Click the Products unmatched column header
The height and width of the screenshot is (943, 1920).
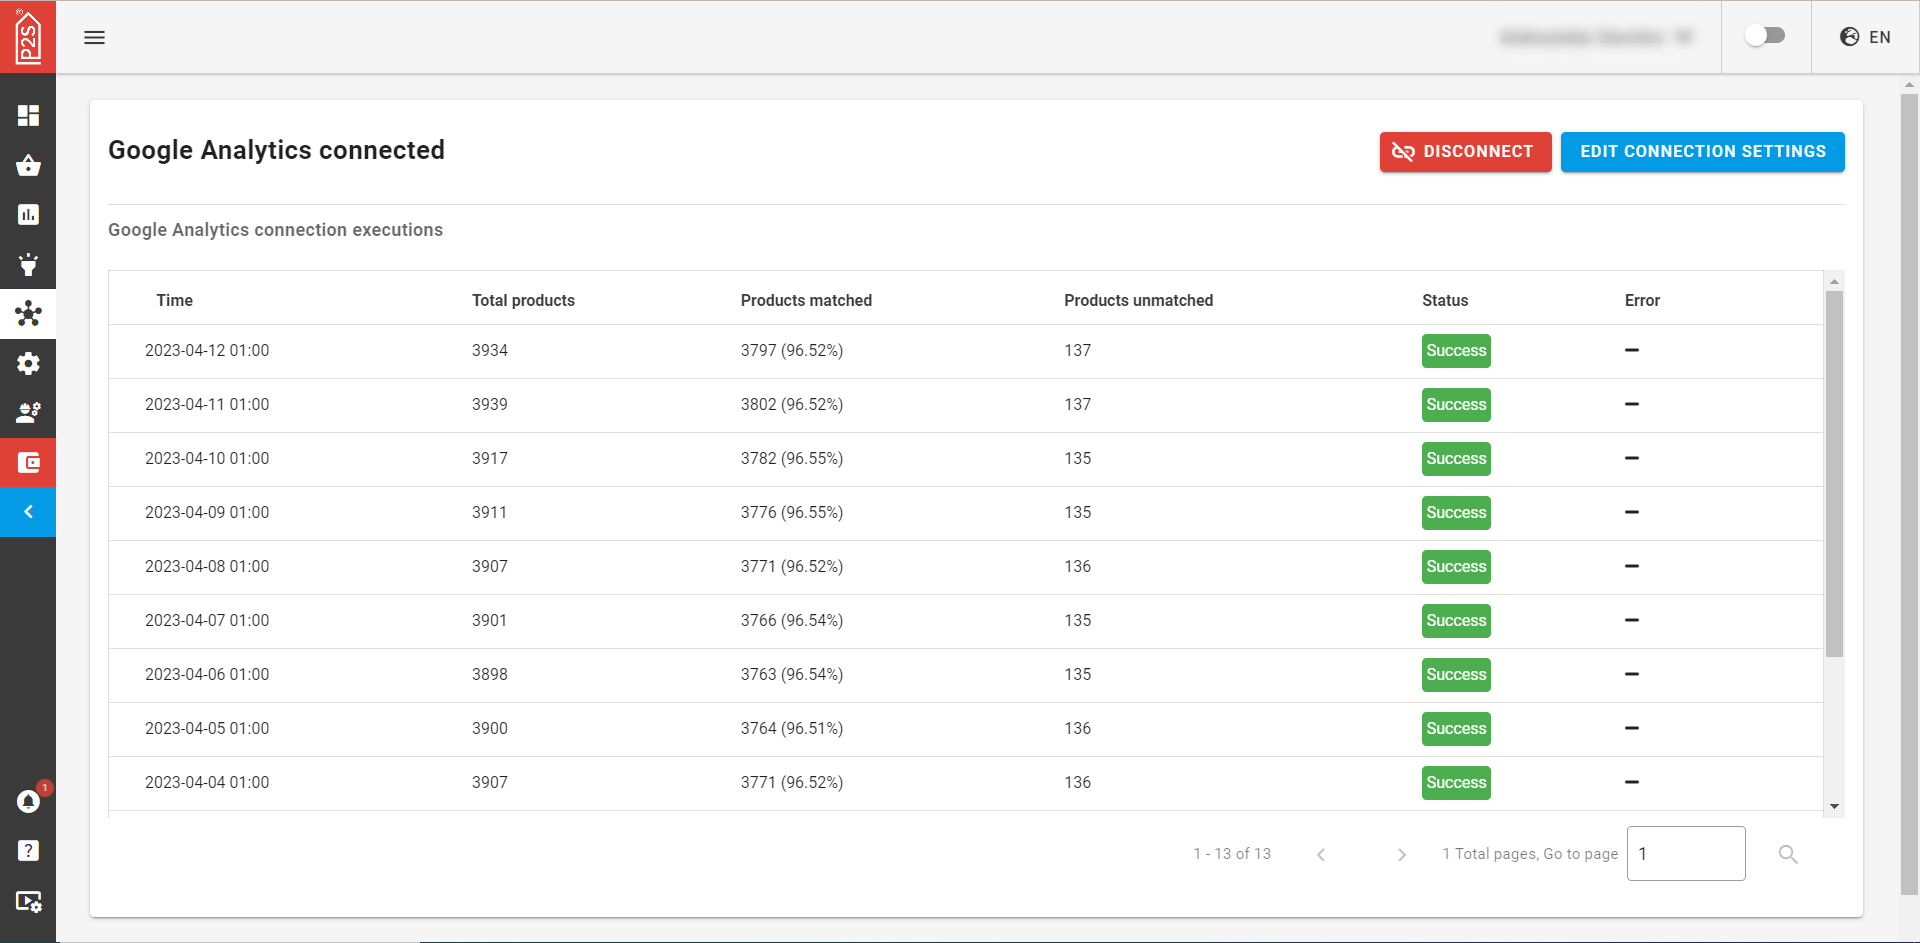click(x=1138, y=300)
